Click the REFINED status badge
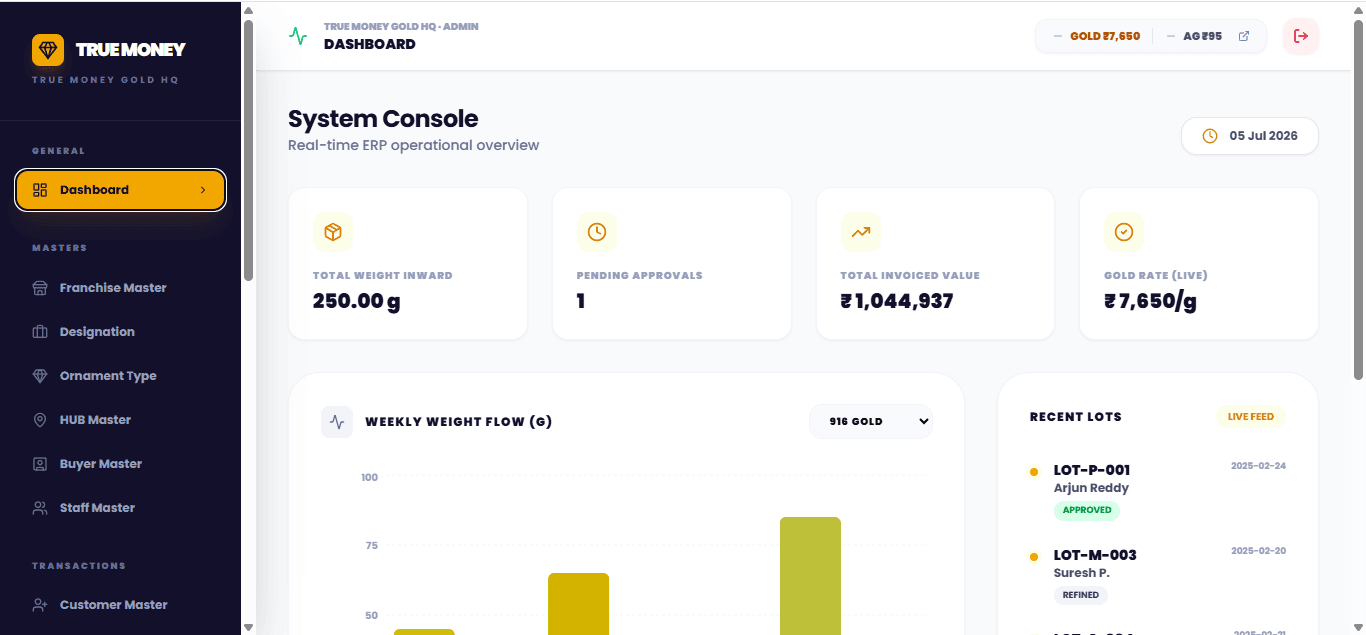This screenshot has height=635, width=1366. (x=1081, y=595)
